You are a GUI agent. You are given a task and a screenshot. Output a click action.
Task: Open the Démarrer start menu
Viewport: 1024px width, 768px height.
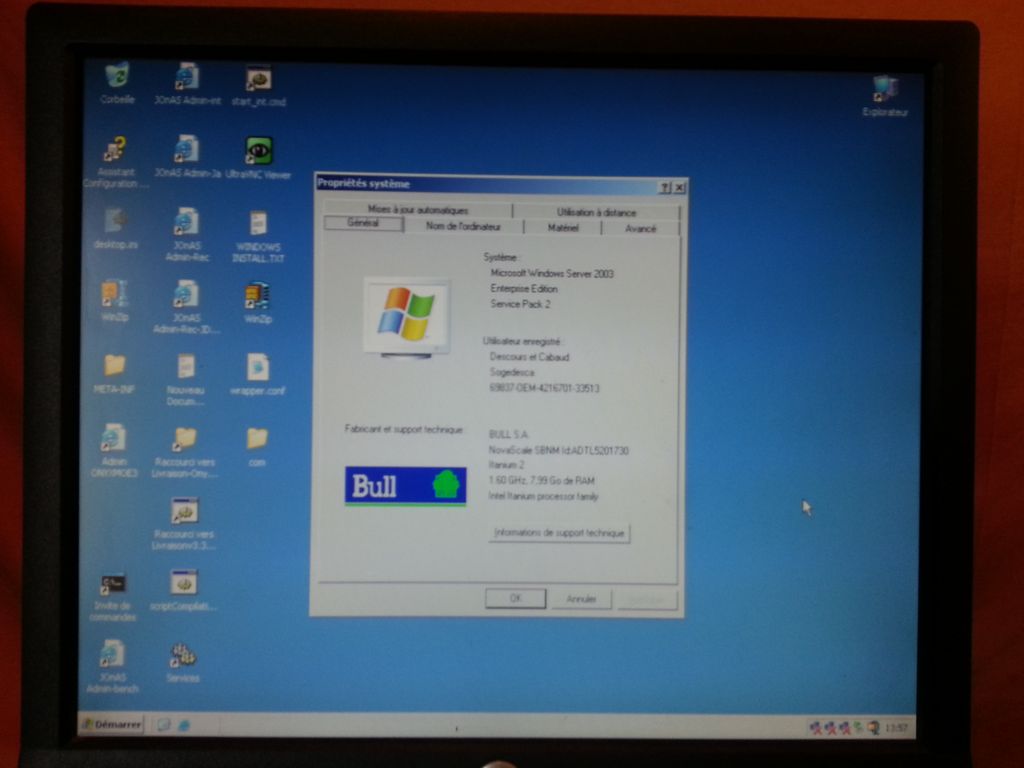click(x=112, y=724)
